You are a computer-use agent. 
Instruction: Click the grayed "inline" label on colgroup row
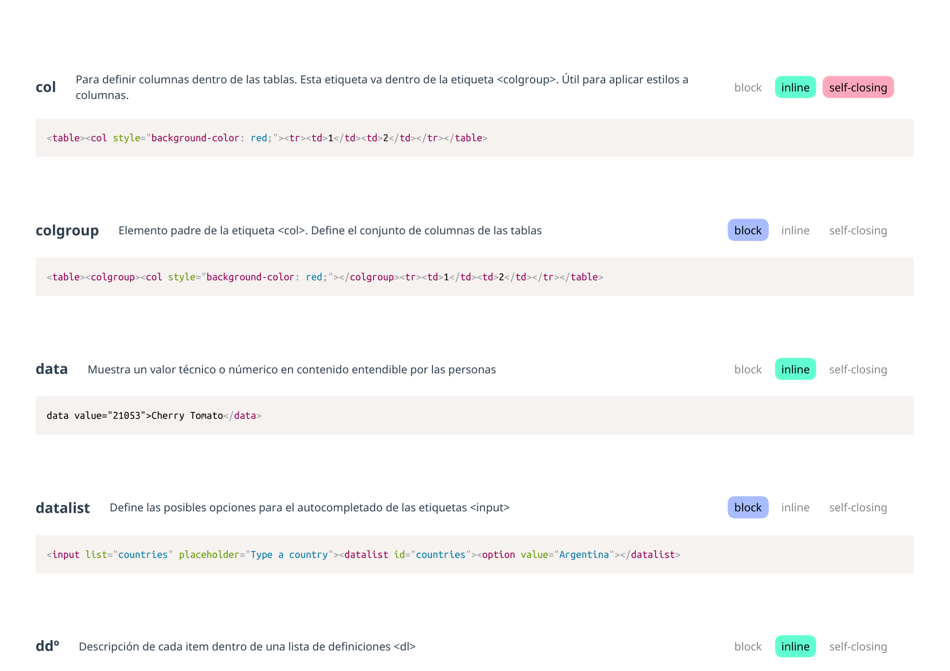[x=795, y=230]
